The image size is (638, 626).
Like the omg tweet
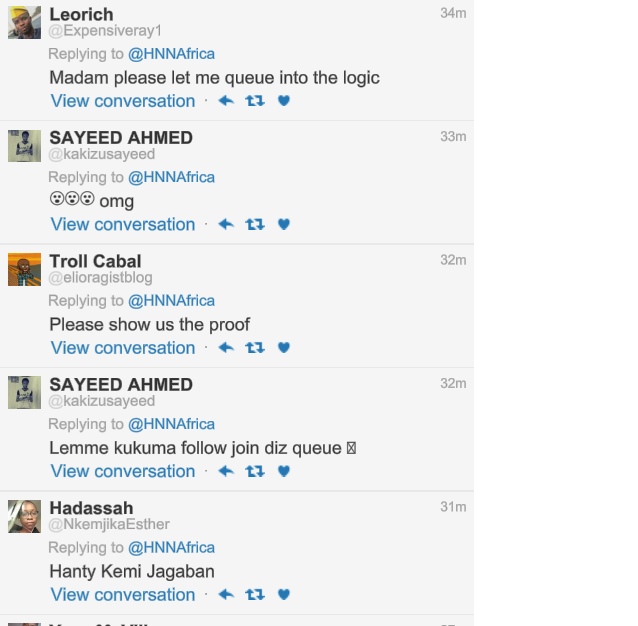click(x=284, y=224)
